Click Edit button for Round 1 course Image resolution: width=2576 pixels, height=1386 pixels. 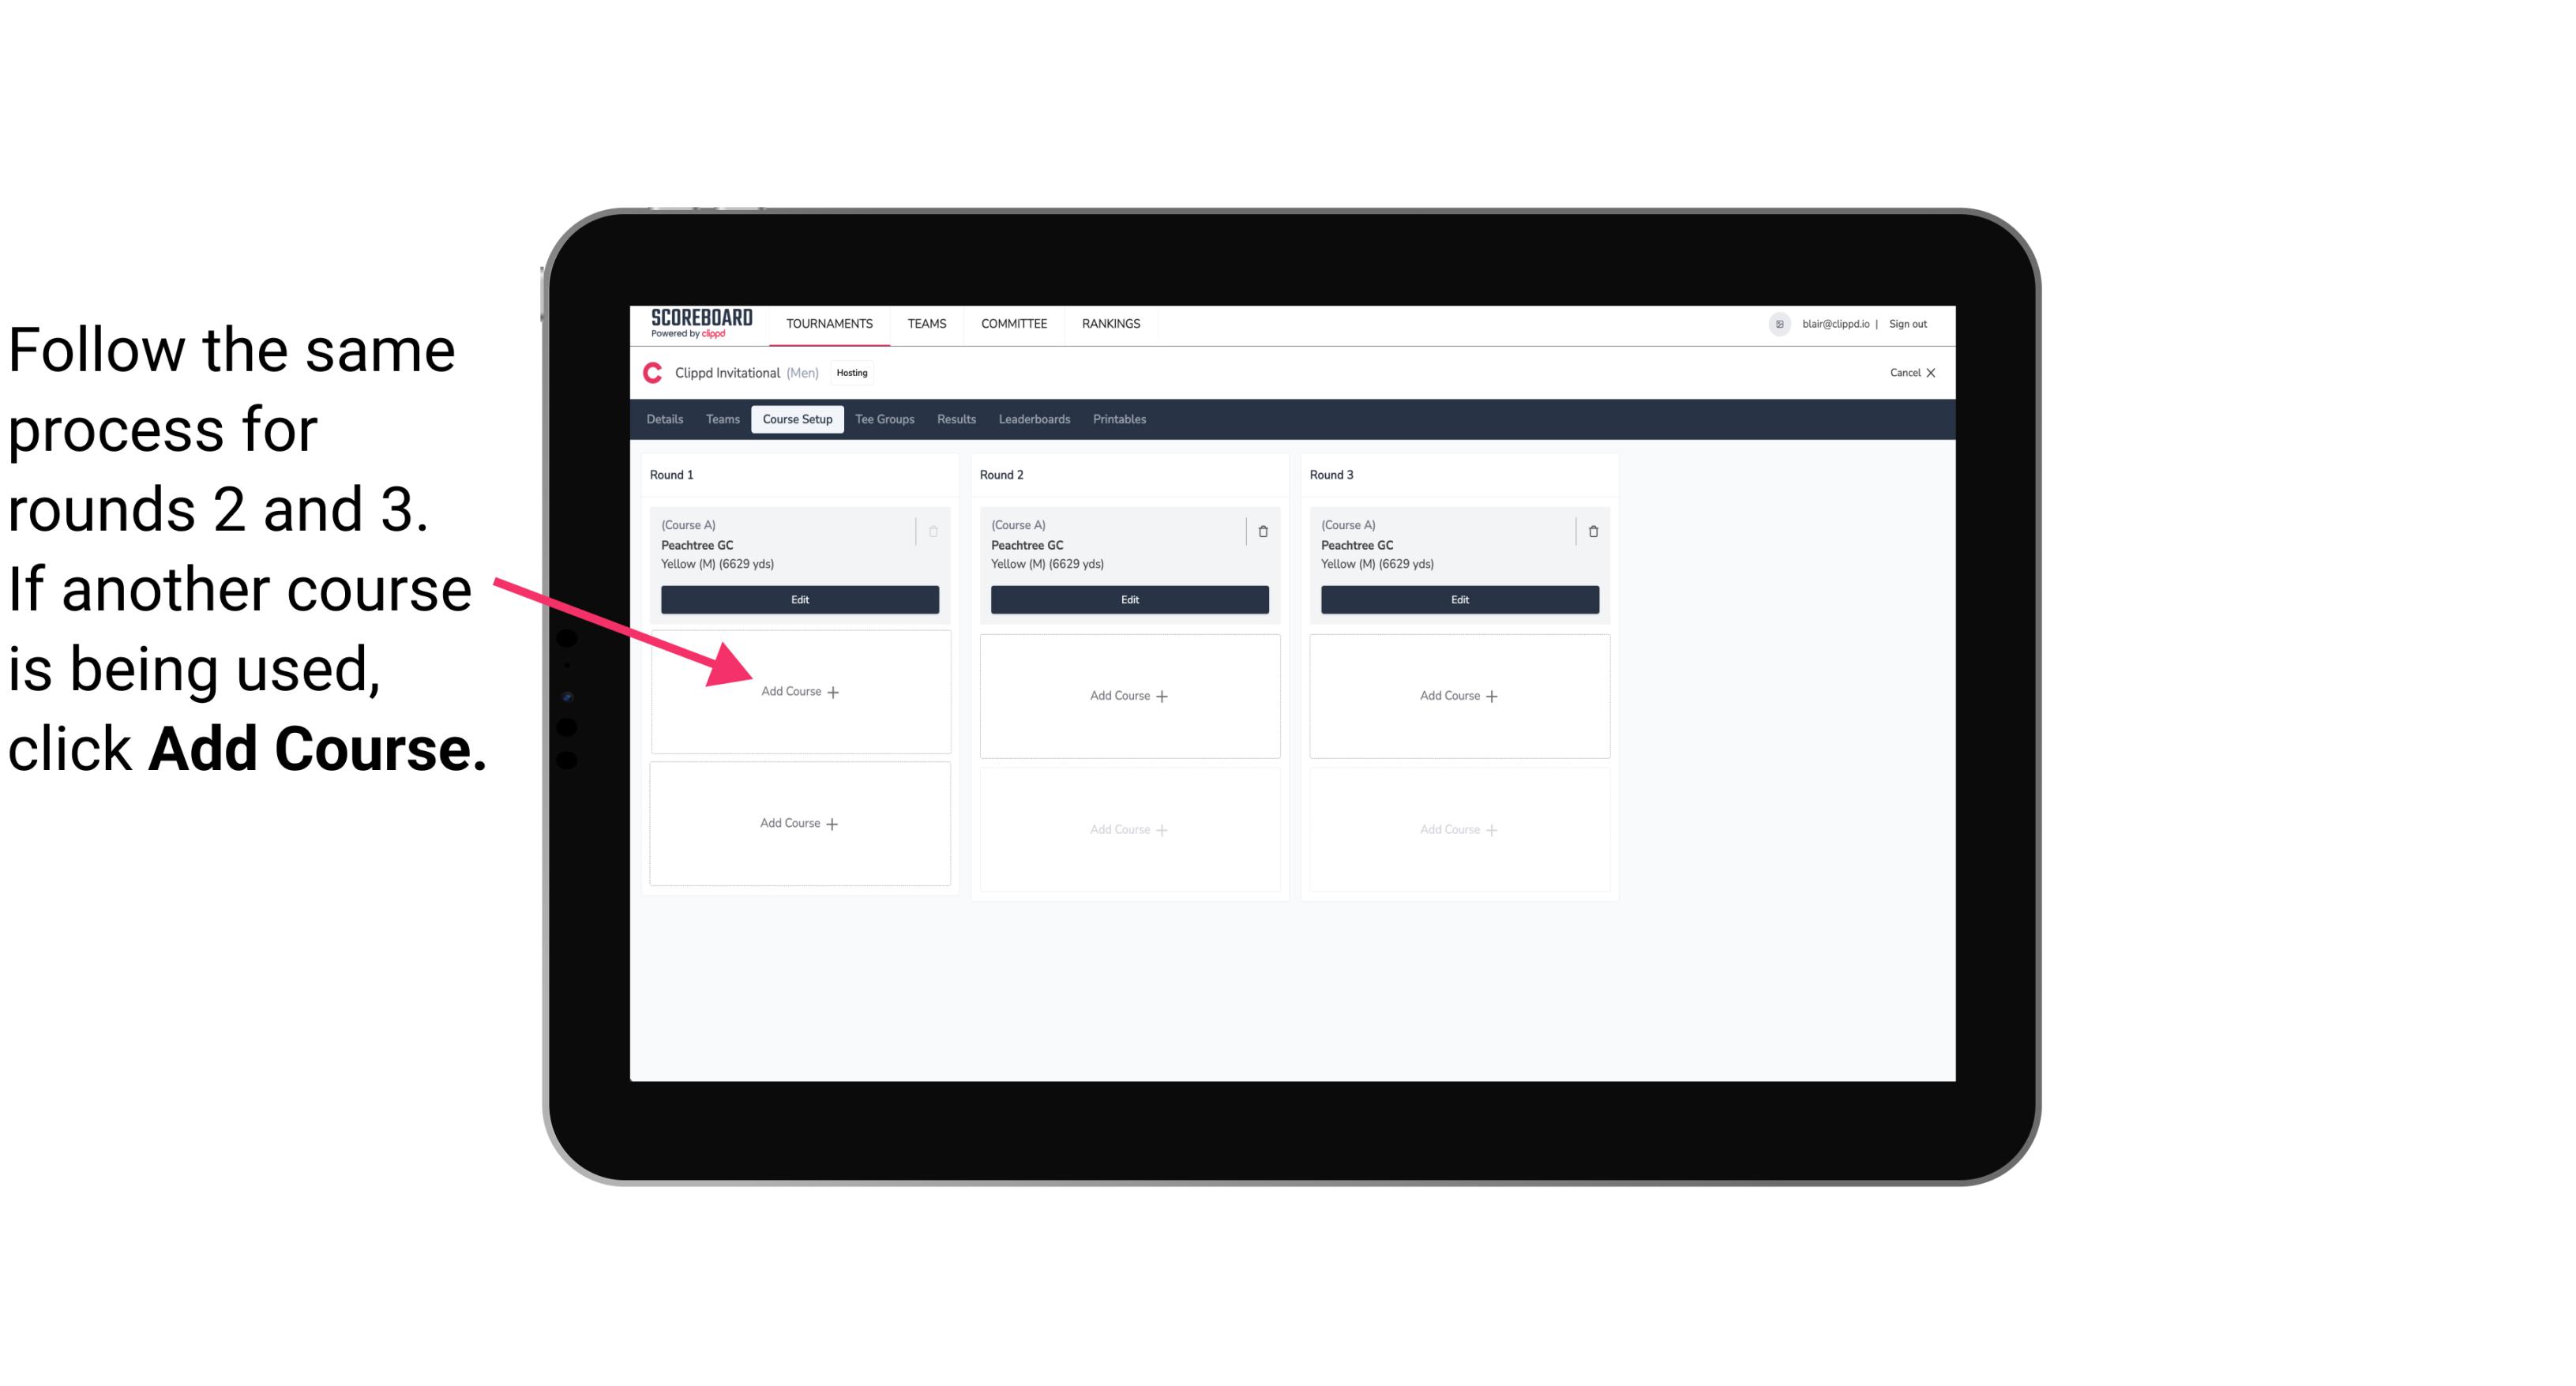tap(798, 601)
